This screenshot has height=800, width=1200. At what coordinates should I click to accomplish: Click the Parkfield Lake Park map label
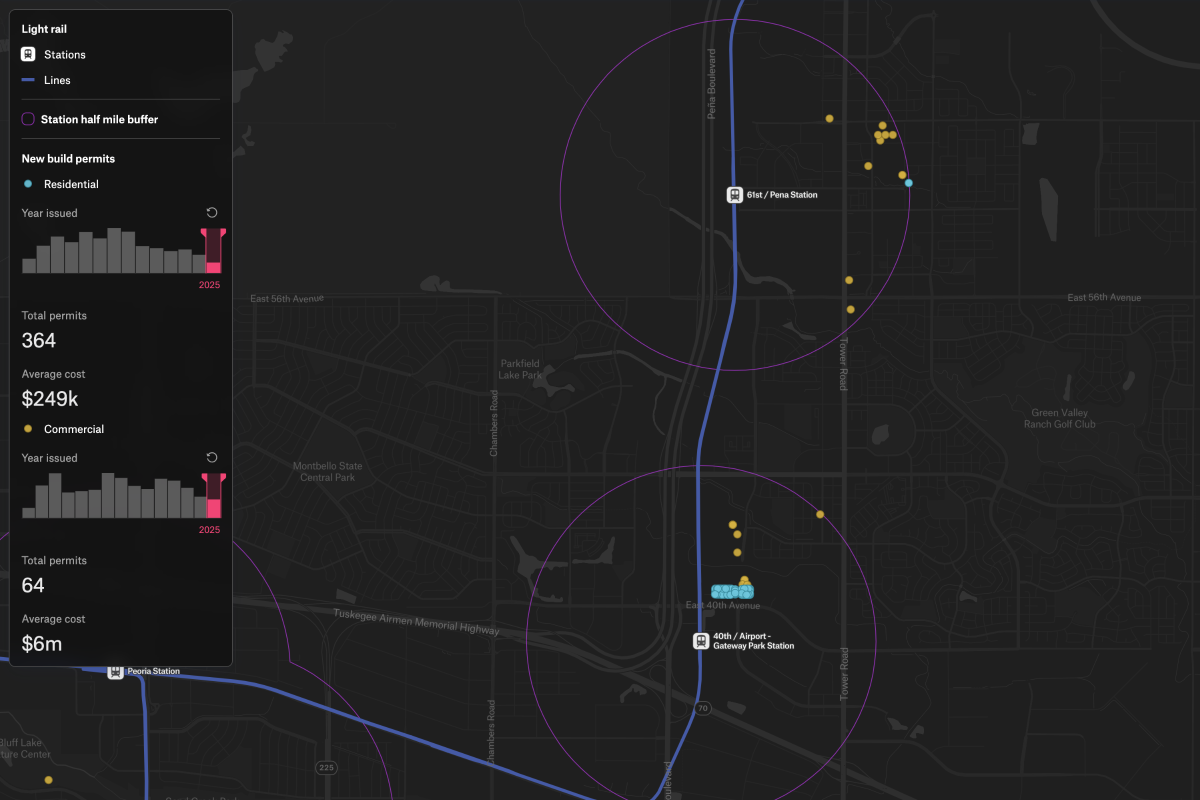coord(520,369)
